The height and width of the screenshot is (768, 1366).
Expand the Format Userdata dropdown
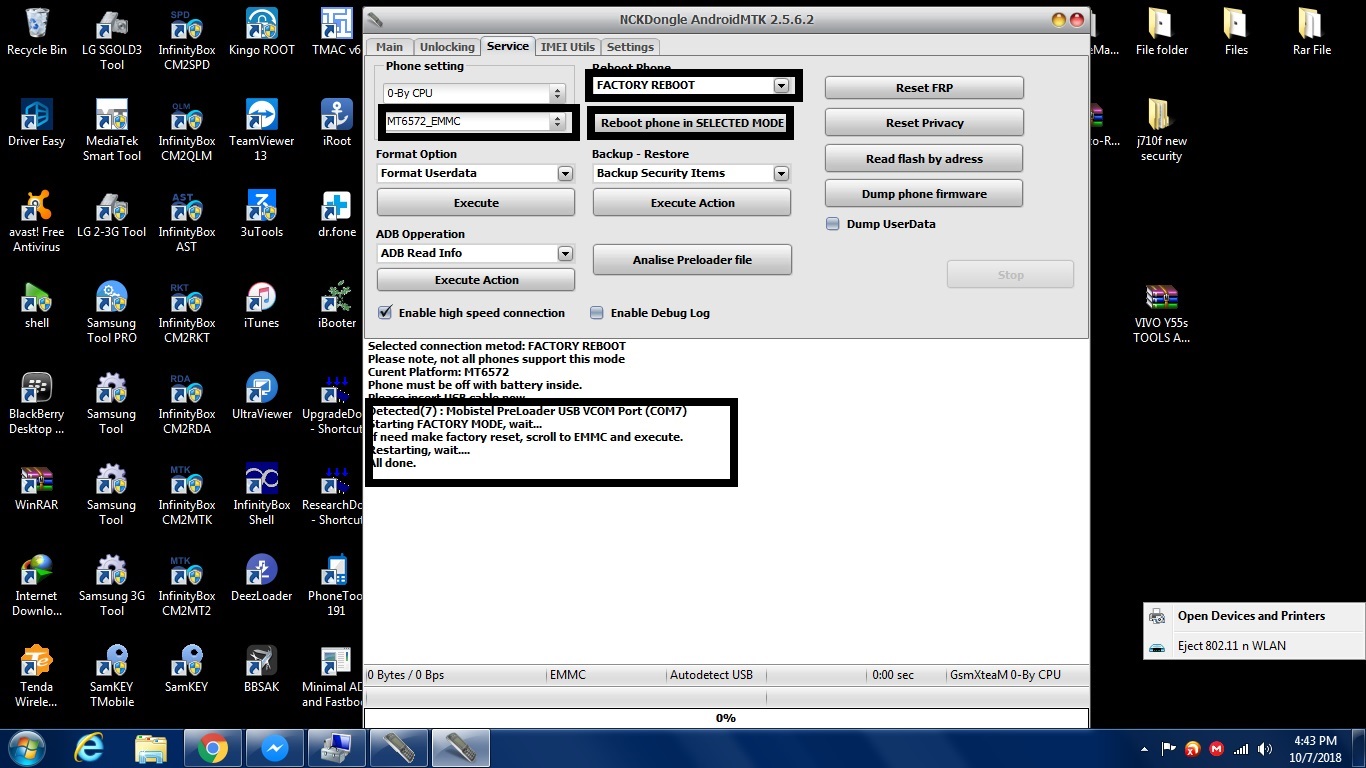pos(475,173)
